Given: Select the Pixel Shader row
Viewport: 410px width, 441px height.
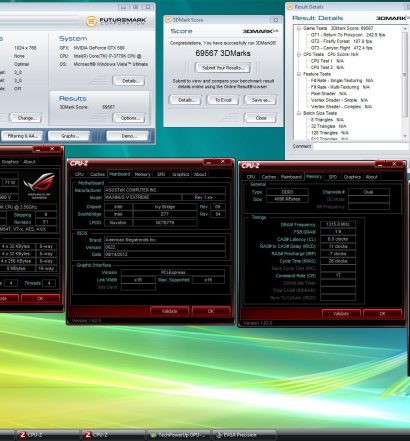Looking at the screenshot, I should click(329, 94).
